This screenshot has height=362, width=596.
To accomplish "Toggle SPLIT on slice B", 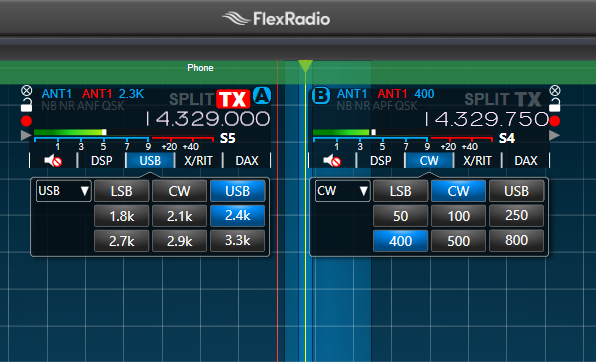I will [x=487, y=100].
